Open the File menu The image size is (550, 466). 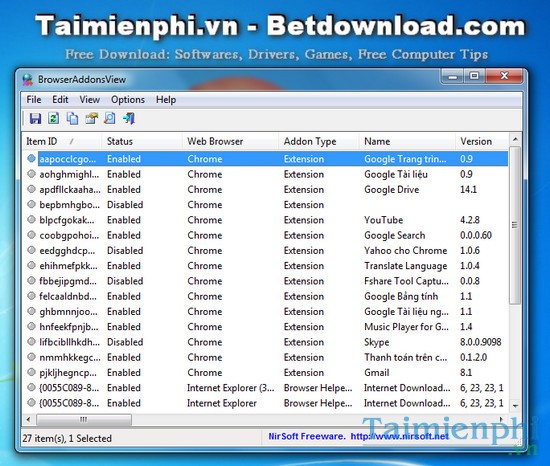pyautogui.click(x=34, y=100)
